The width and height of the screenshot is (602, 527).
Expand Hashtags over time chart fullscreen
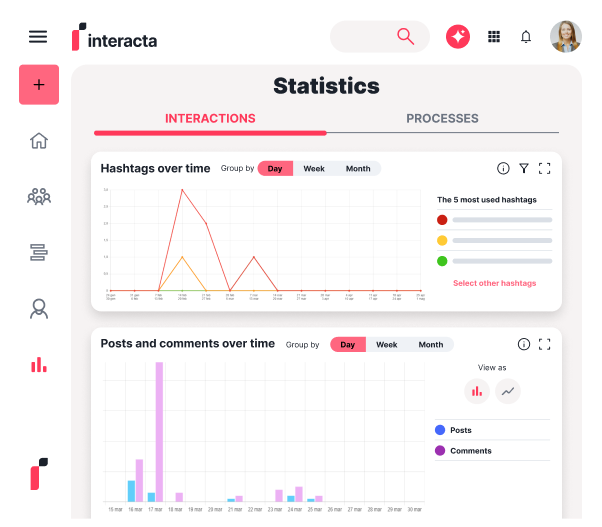[x=545, y=169]
